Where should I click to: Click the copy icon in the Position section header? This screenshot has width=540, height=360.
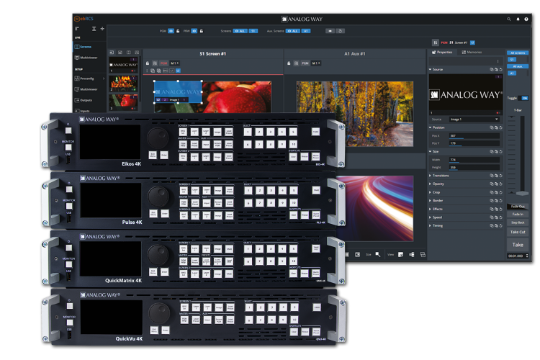(x=491, y=128)
